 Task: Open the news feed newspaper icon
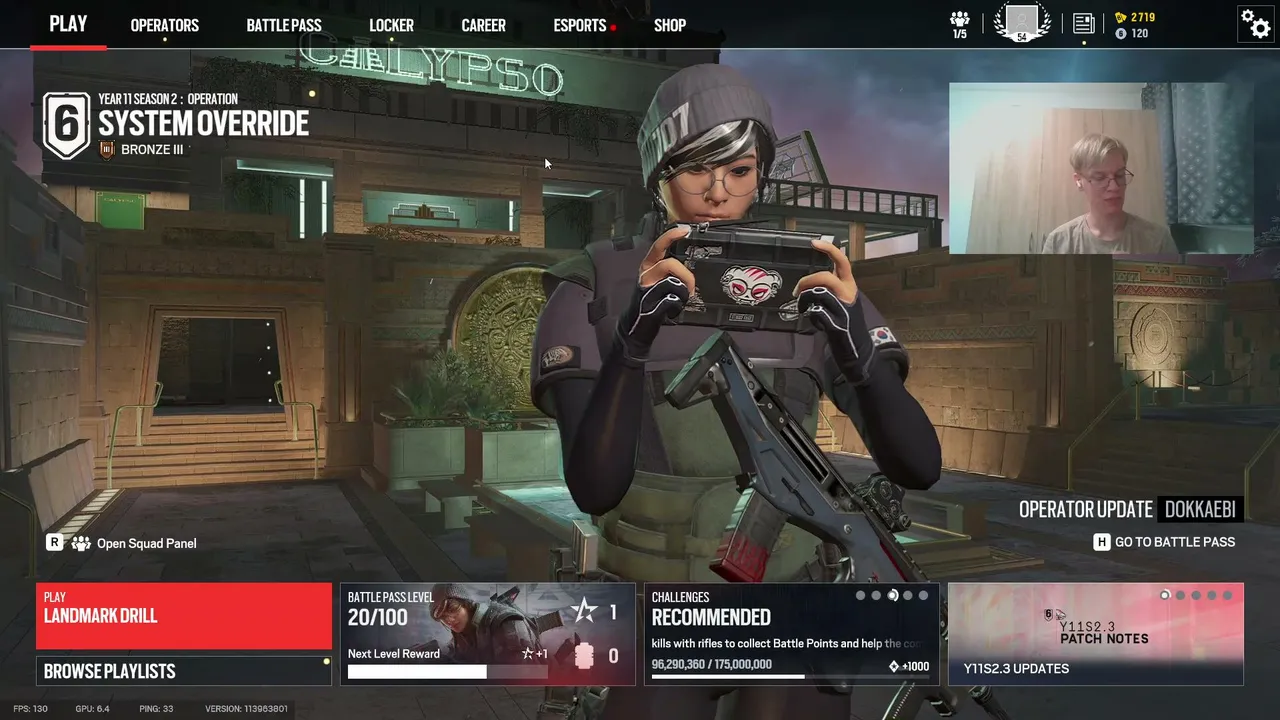click(x=1083, y=23)
